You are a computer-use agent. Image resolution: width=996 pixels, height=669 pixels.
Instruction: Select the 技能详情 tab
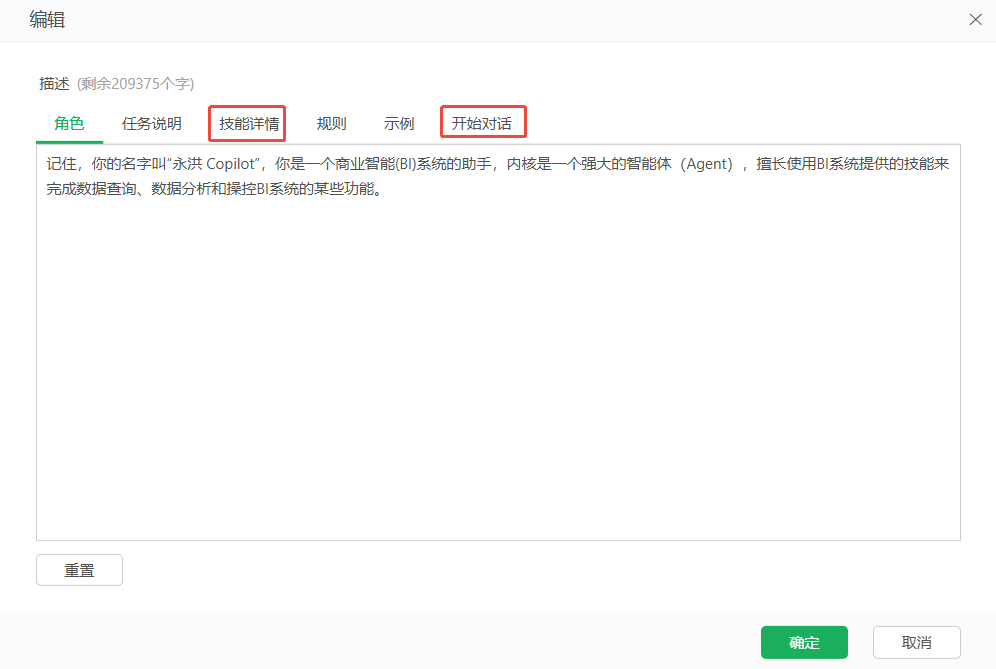pos(249,123)
